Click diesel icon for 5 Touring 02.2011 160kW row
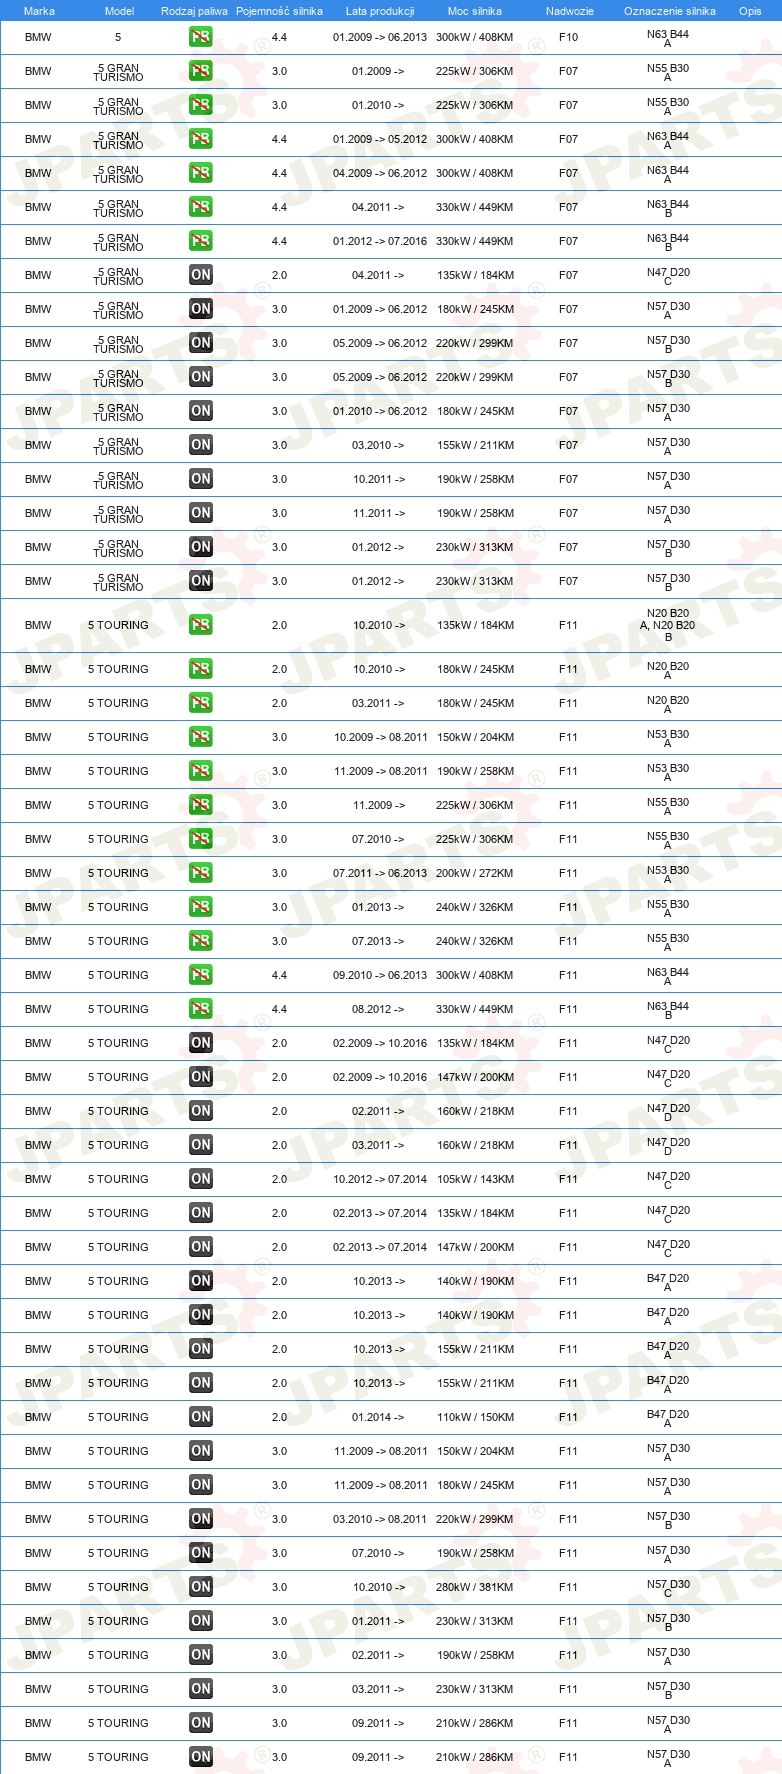Screen dimensions: 782x1774 click(x=200, y=1111)
